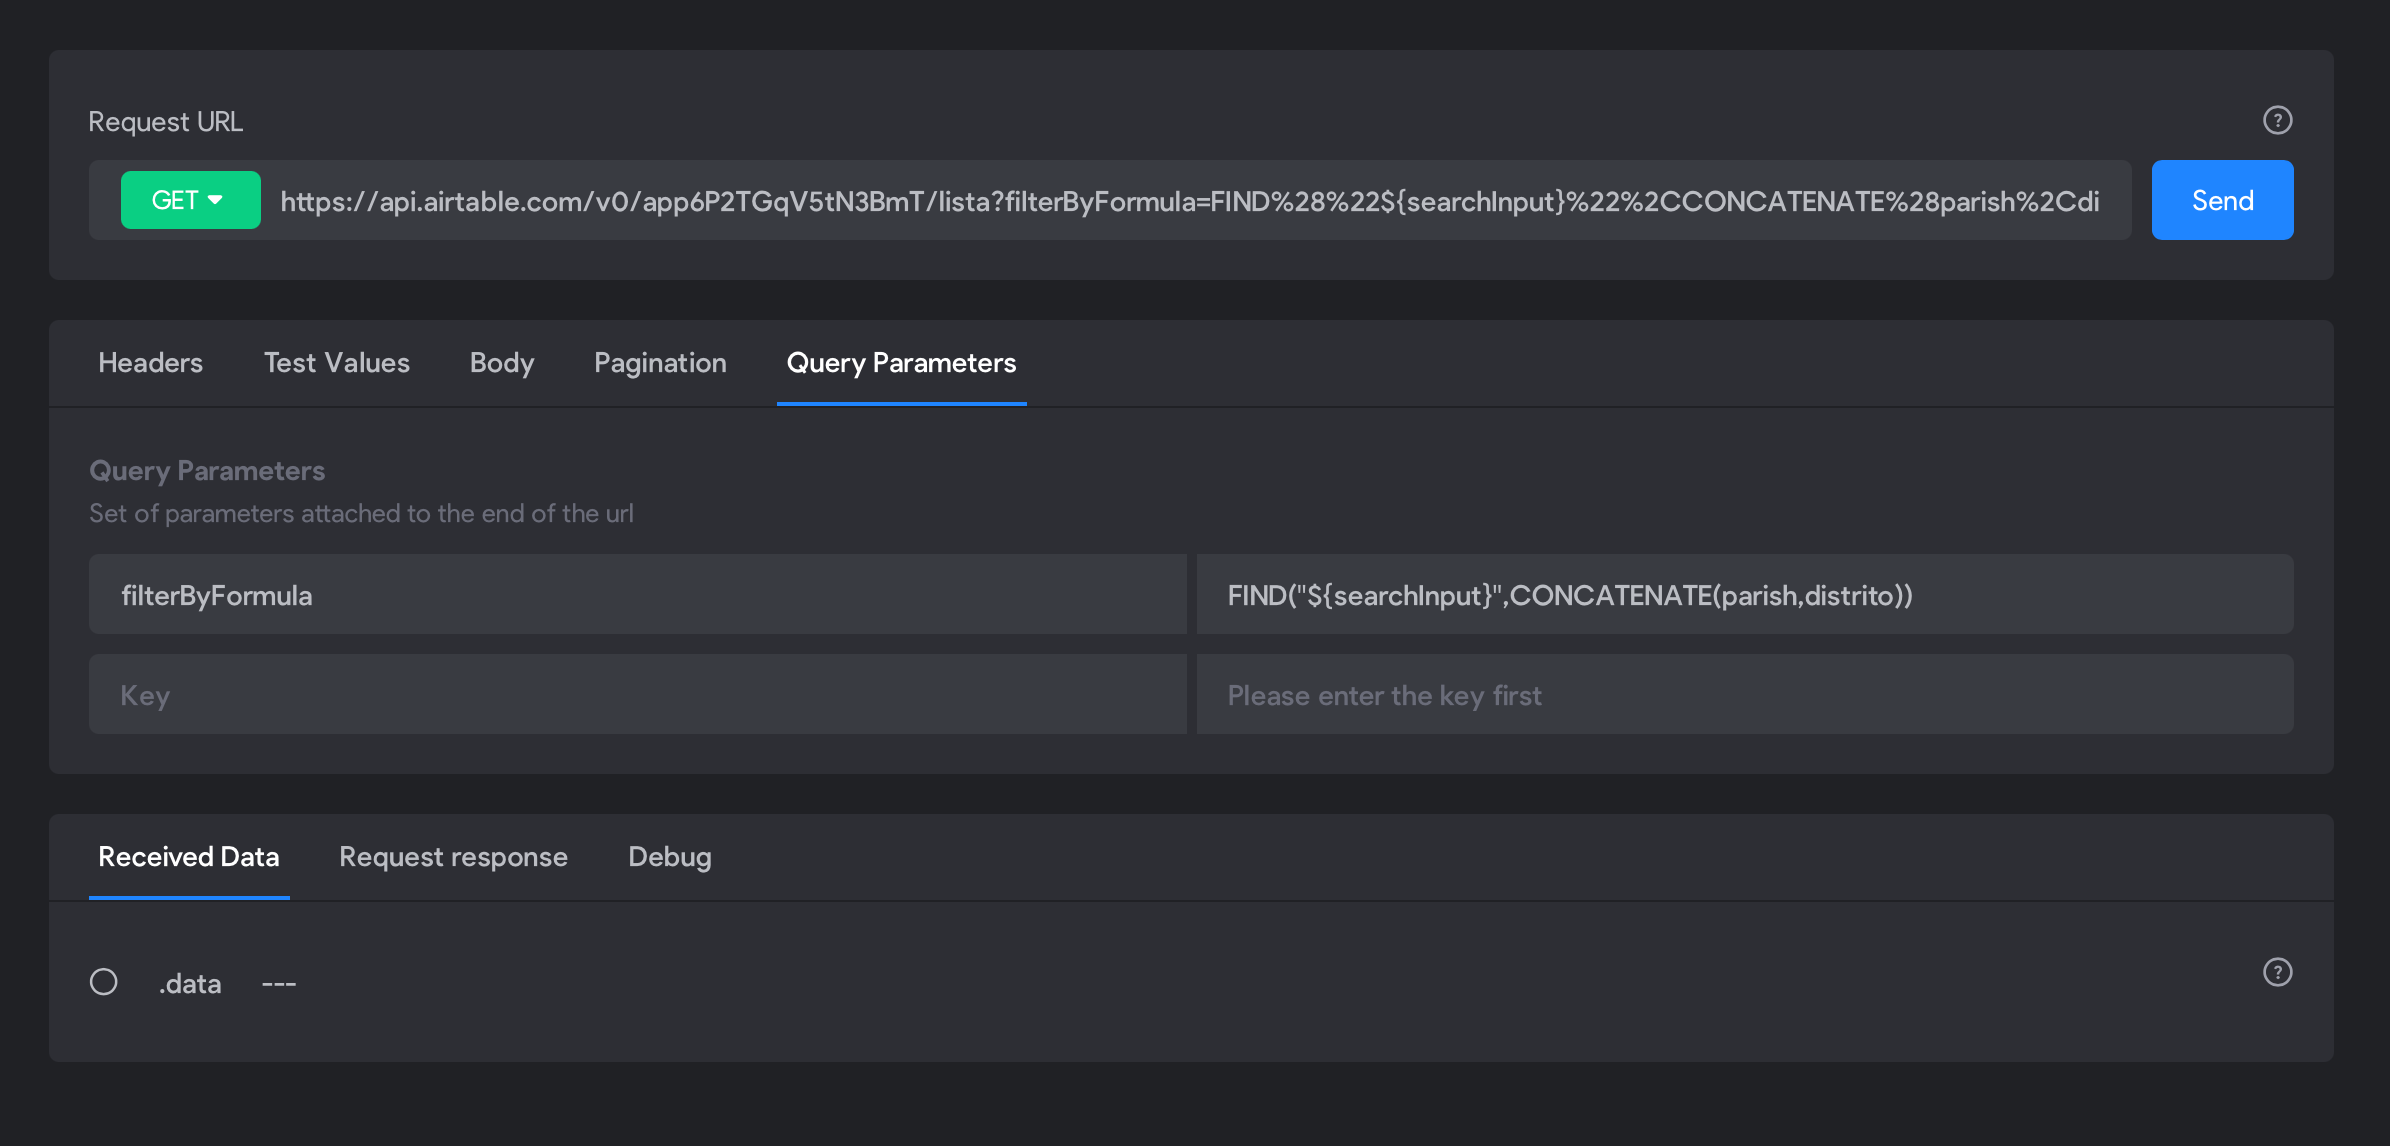Edit the filterByFormula key field

pyautogui.click(x=638, y=594)
